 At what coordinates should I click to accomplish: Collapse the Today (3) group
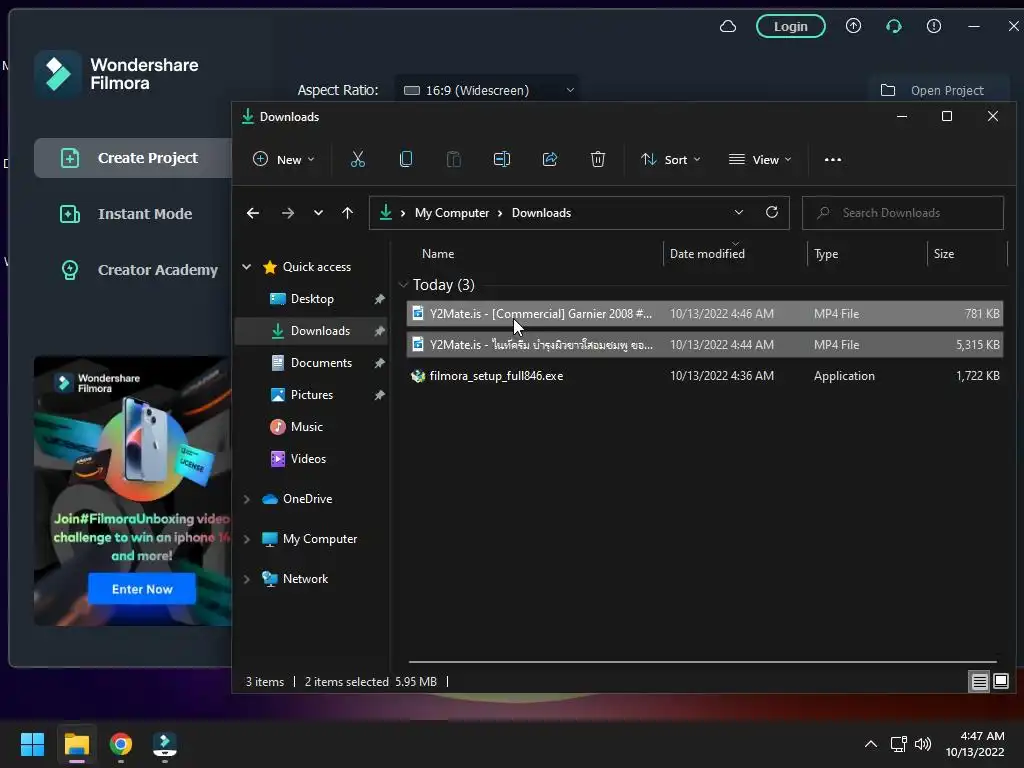(403, 285)
